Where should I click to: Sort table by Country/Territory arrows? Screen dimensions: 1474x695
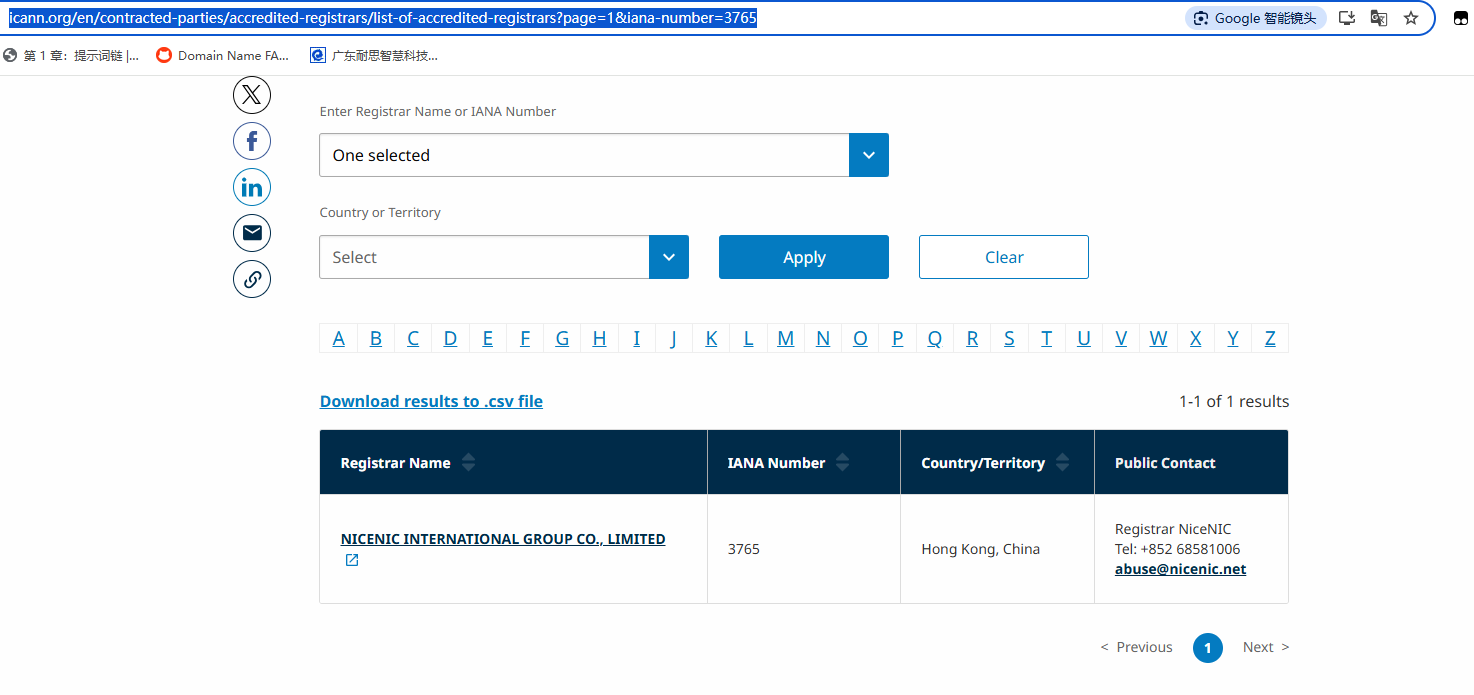[x=1062, y=462]
